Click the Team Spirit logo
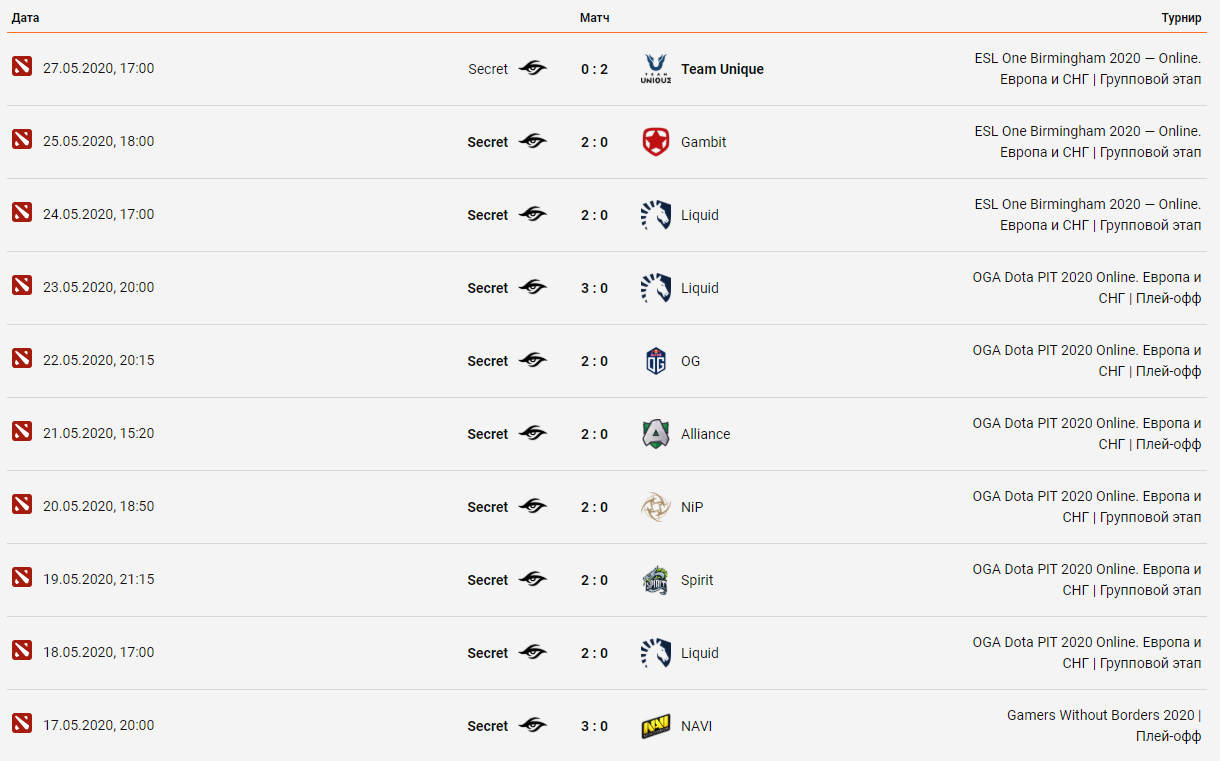Image resolution: width=1220 pixels, height=761 pixels. point(656,580)
